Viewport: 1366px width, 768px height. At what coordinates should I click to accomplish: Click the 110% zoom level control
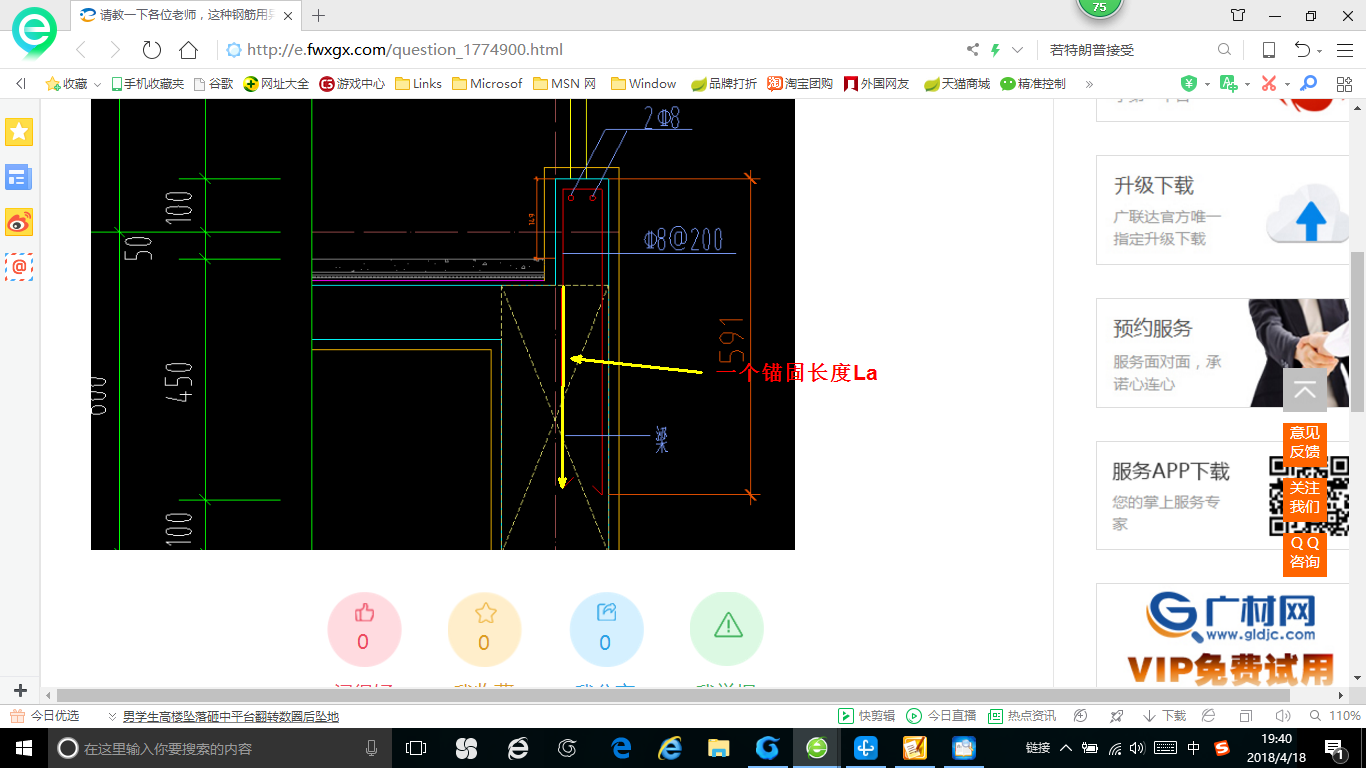click(1336, 716)
